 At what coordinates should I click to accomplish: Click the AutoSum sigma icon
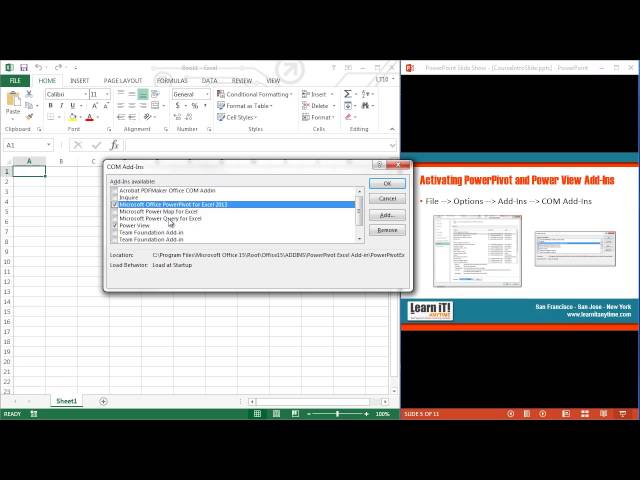tap(347, 94)
